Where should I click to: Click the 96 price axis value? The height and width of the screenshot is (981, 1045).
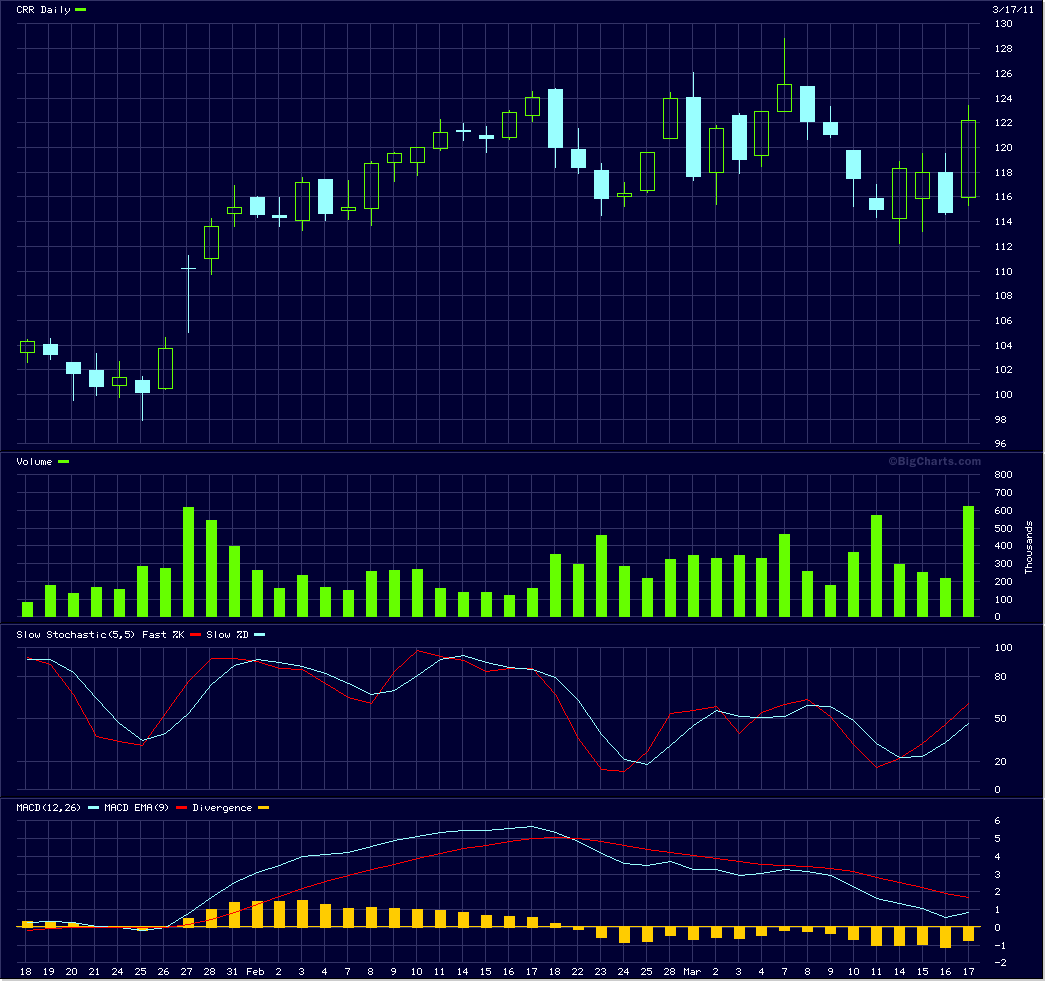(1000, 443)
